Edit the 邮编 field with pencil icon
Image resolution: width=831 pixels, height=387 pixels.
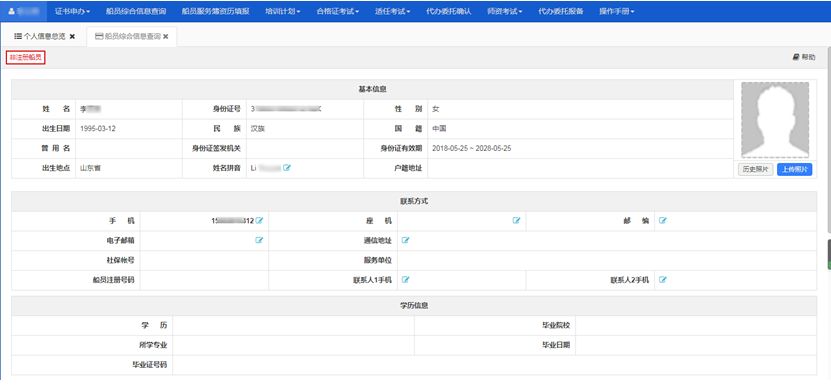pyautogui.click(x=662, y=221)
